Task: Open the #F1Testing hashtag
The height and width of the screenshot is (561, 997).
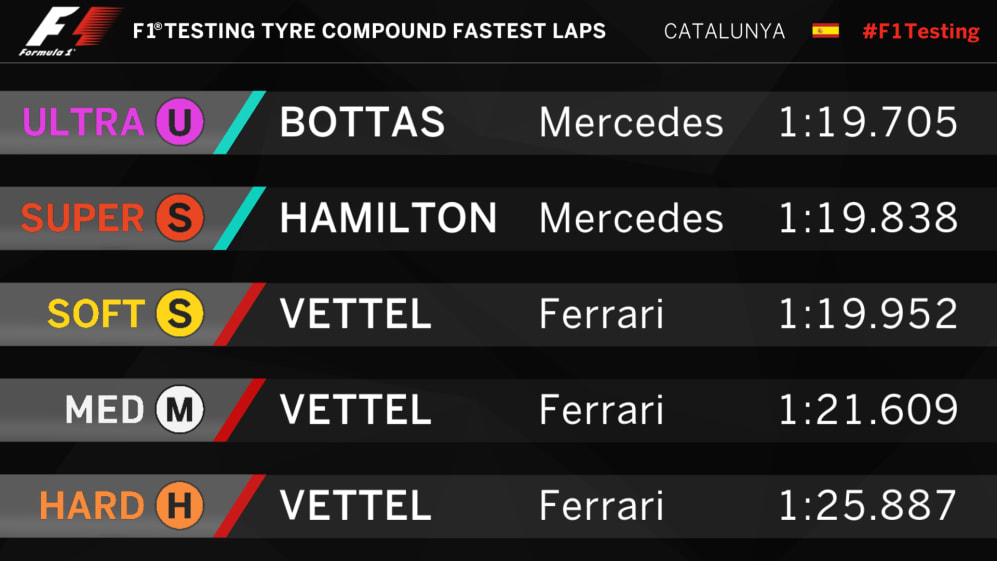Action: (x=920, y=31)
